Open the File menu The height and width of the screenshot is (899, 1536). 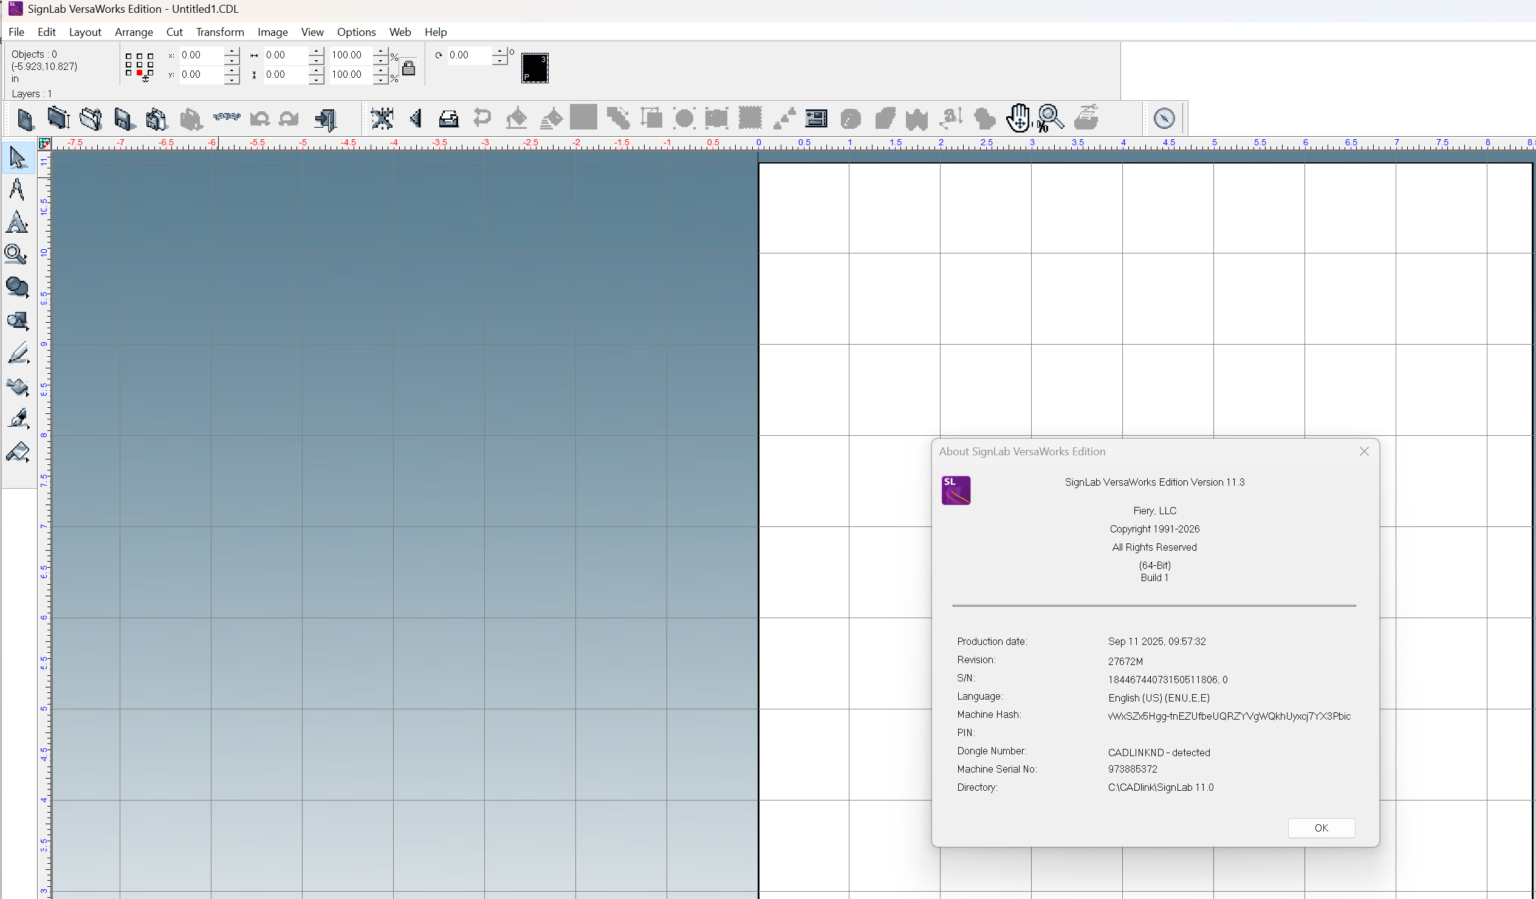tap(16, 32)
